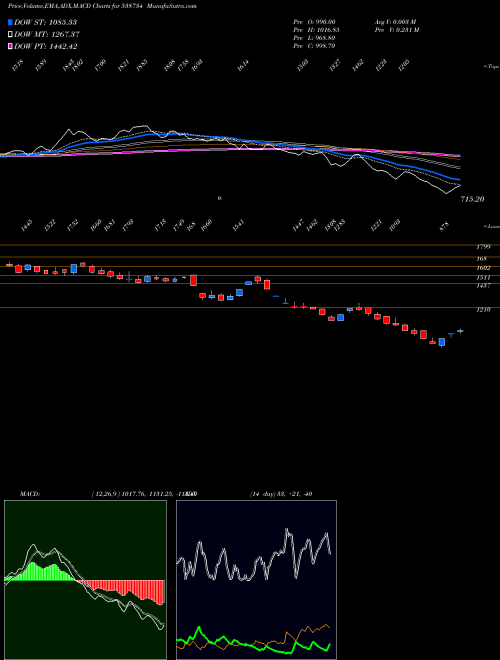Click the 'Pre O: 996.00' open value
The height and width of the screenshot is (660, 500).
pyautogui.click(x=314, y=22)
